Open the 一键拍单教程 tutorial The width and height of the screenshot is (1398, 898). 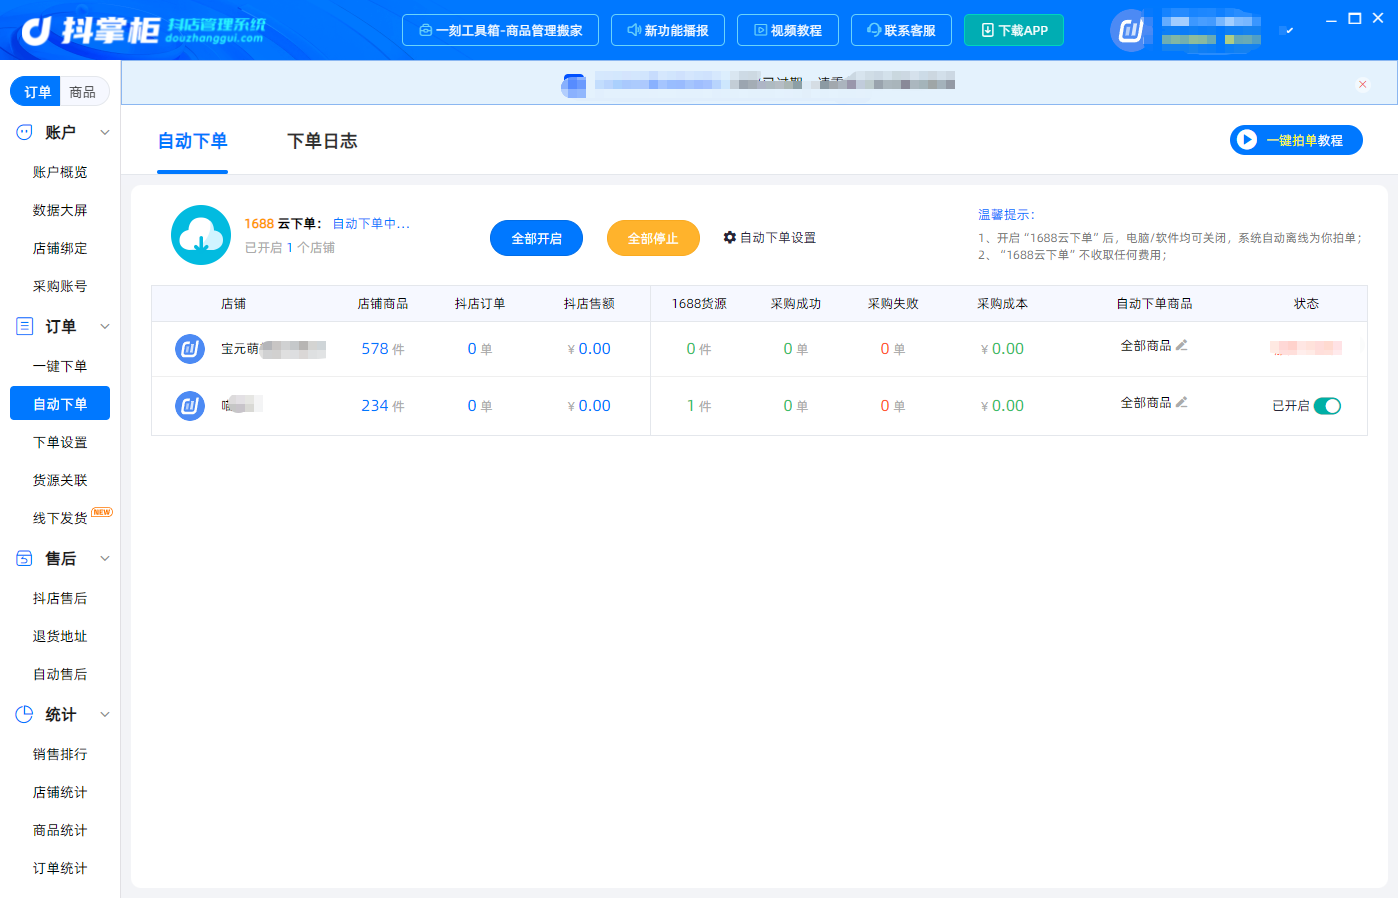click(1296, 140)
